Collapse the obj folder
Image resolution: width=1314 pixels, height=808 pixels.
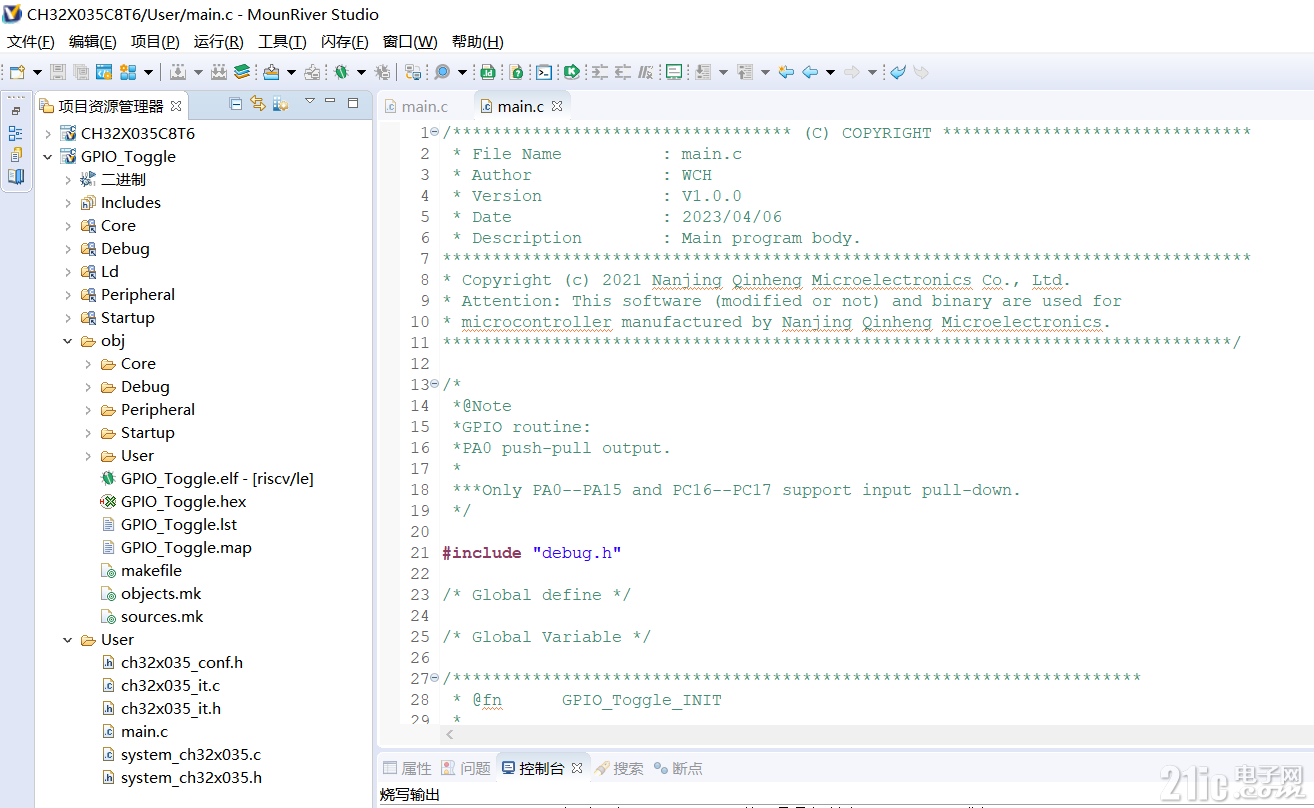tap(68, 341)
